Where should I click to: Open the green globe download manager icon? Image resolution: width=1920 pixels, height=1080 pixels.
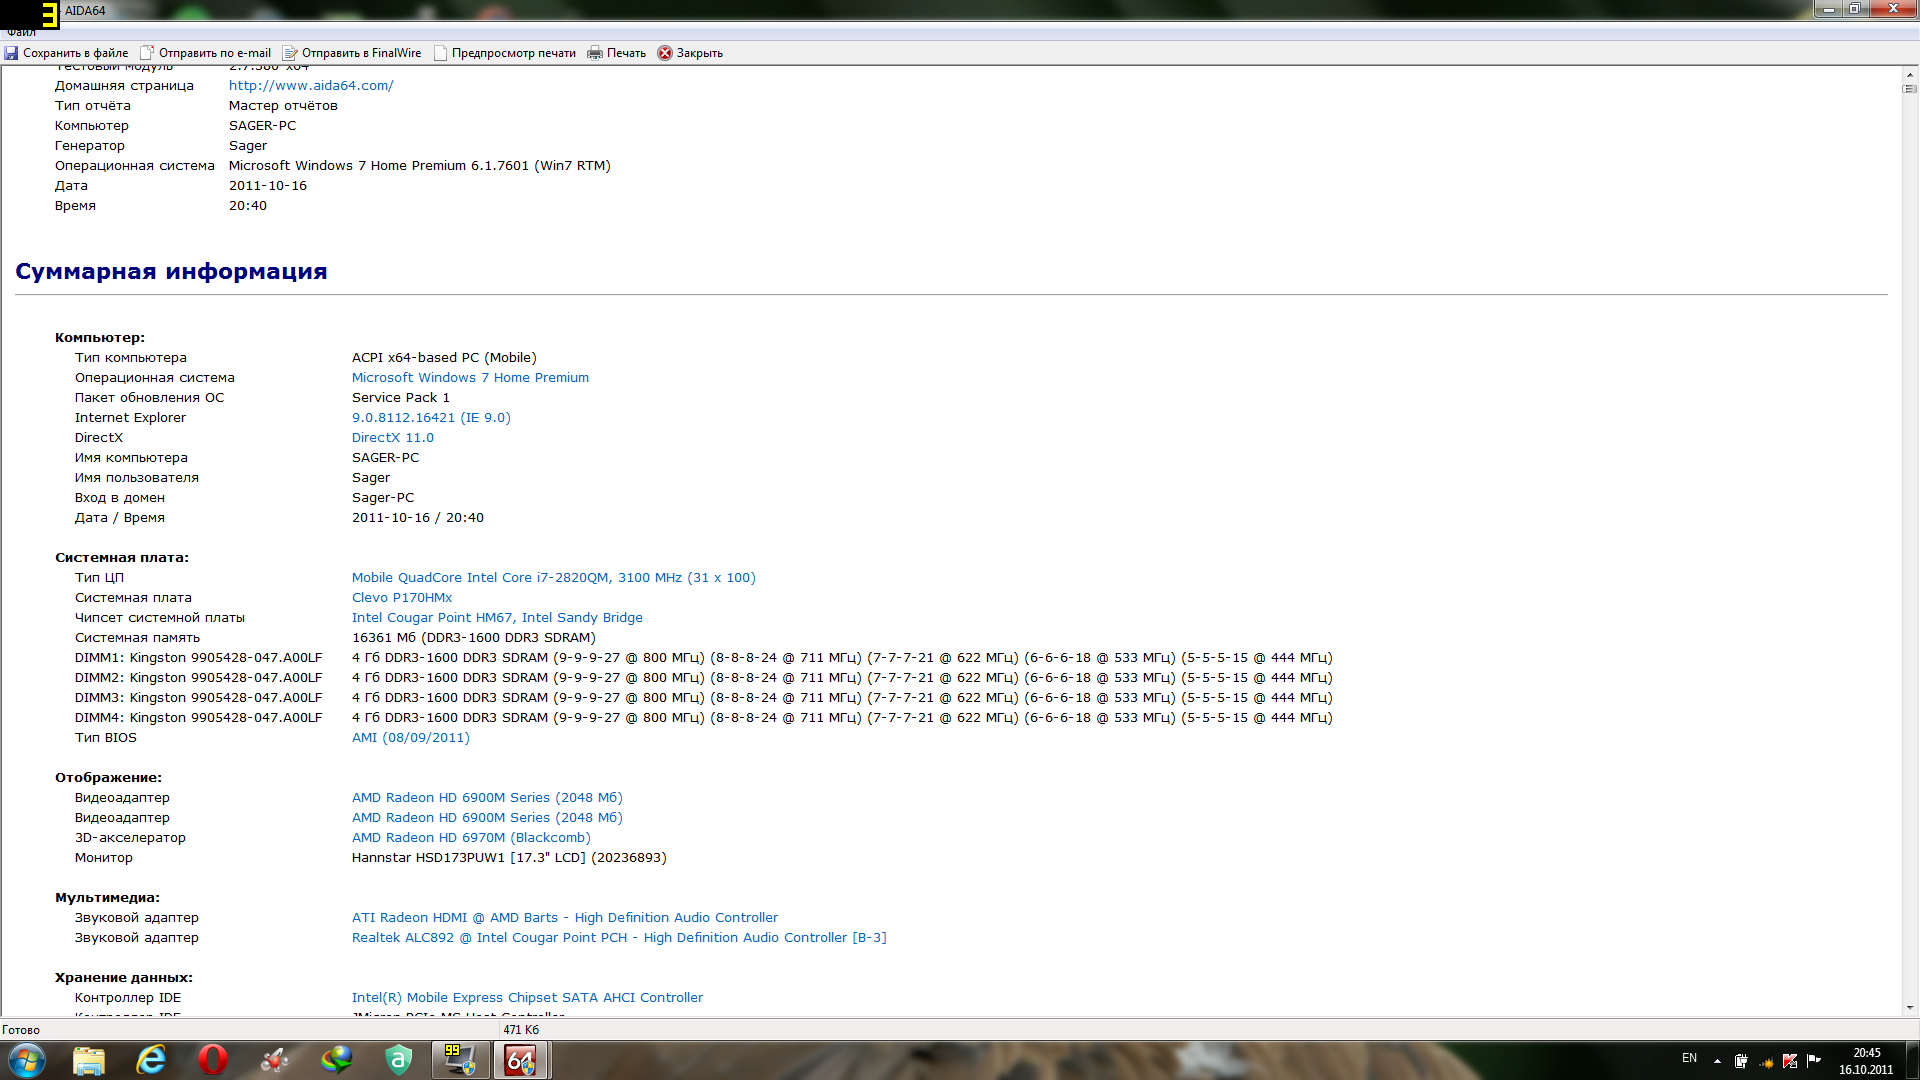337,1060
